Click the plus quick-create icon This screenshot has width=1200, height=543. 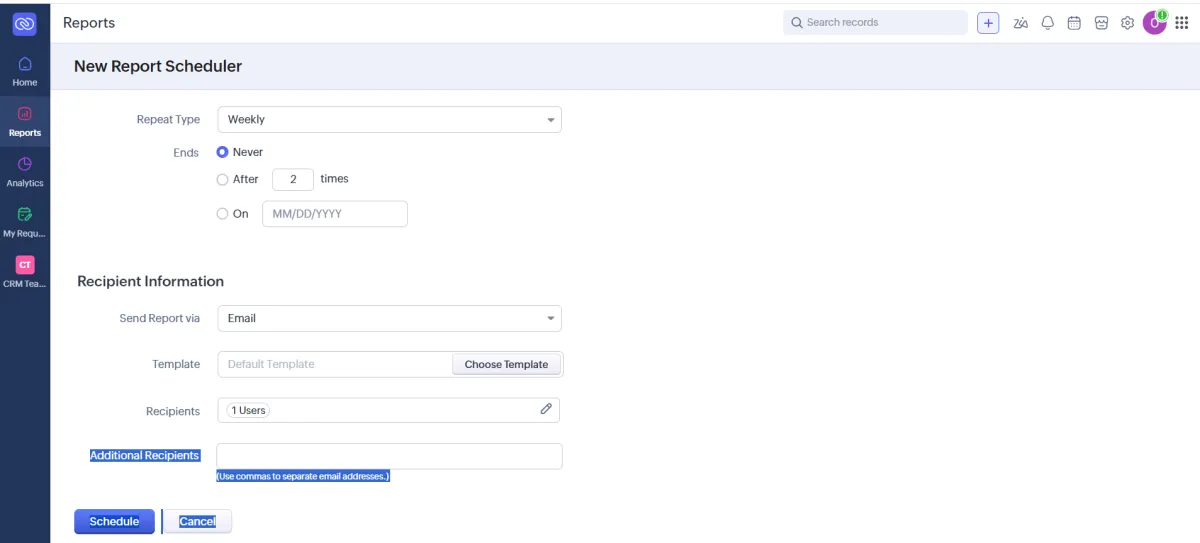pos(988,23)
